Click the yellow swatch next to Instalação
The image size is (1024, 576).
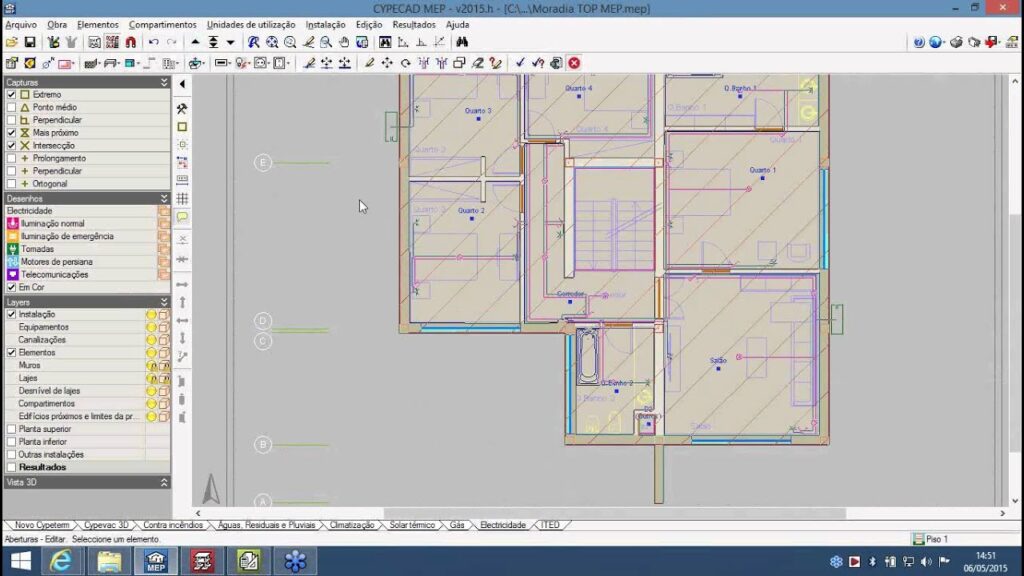(152, 314)
